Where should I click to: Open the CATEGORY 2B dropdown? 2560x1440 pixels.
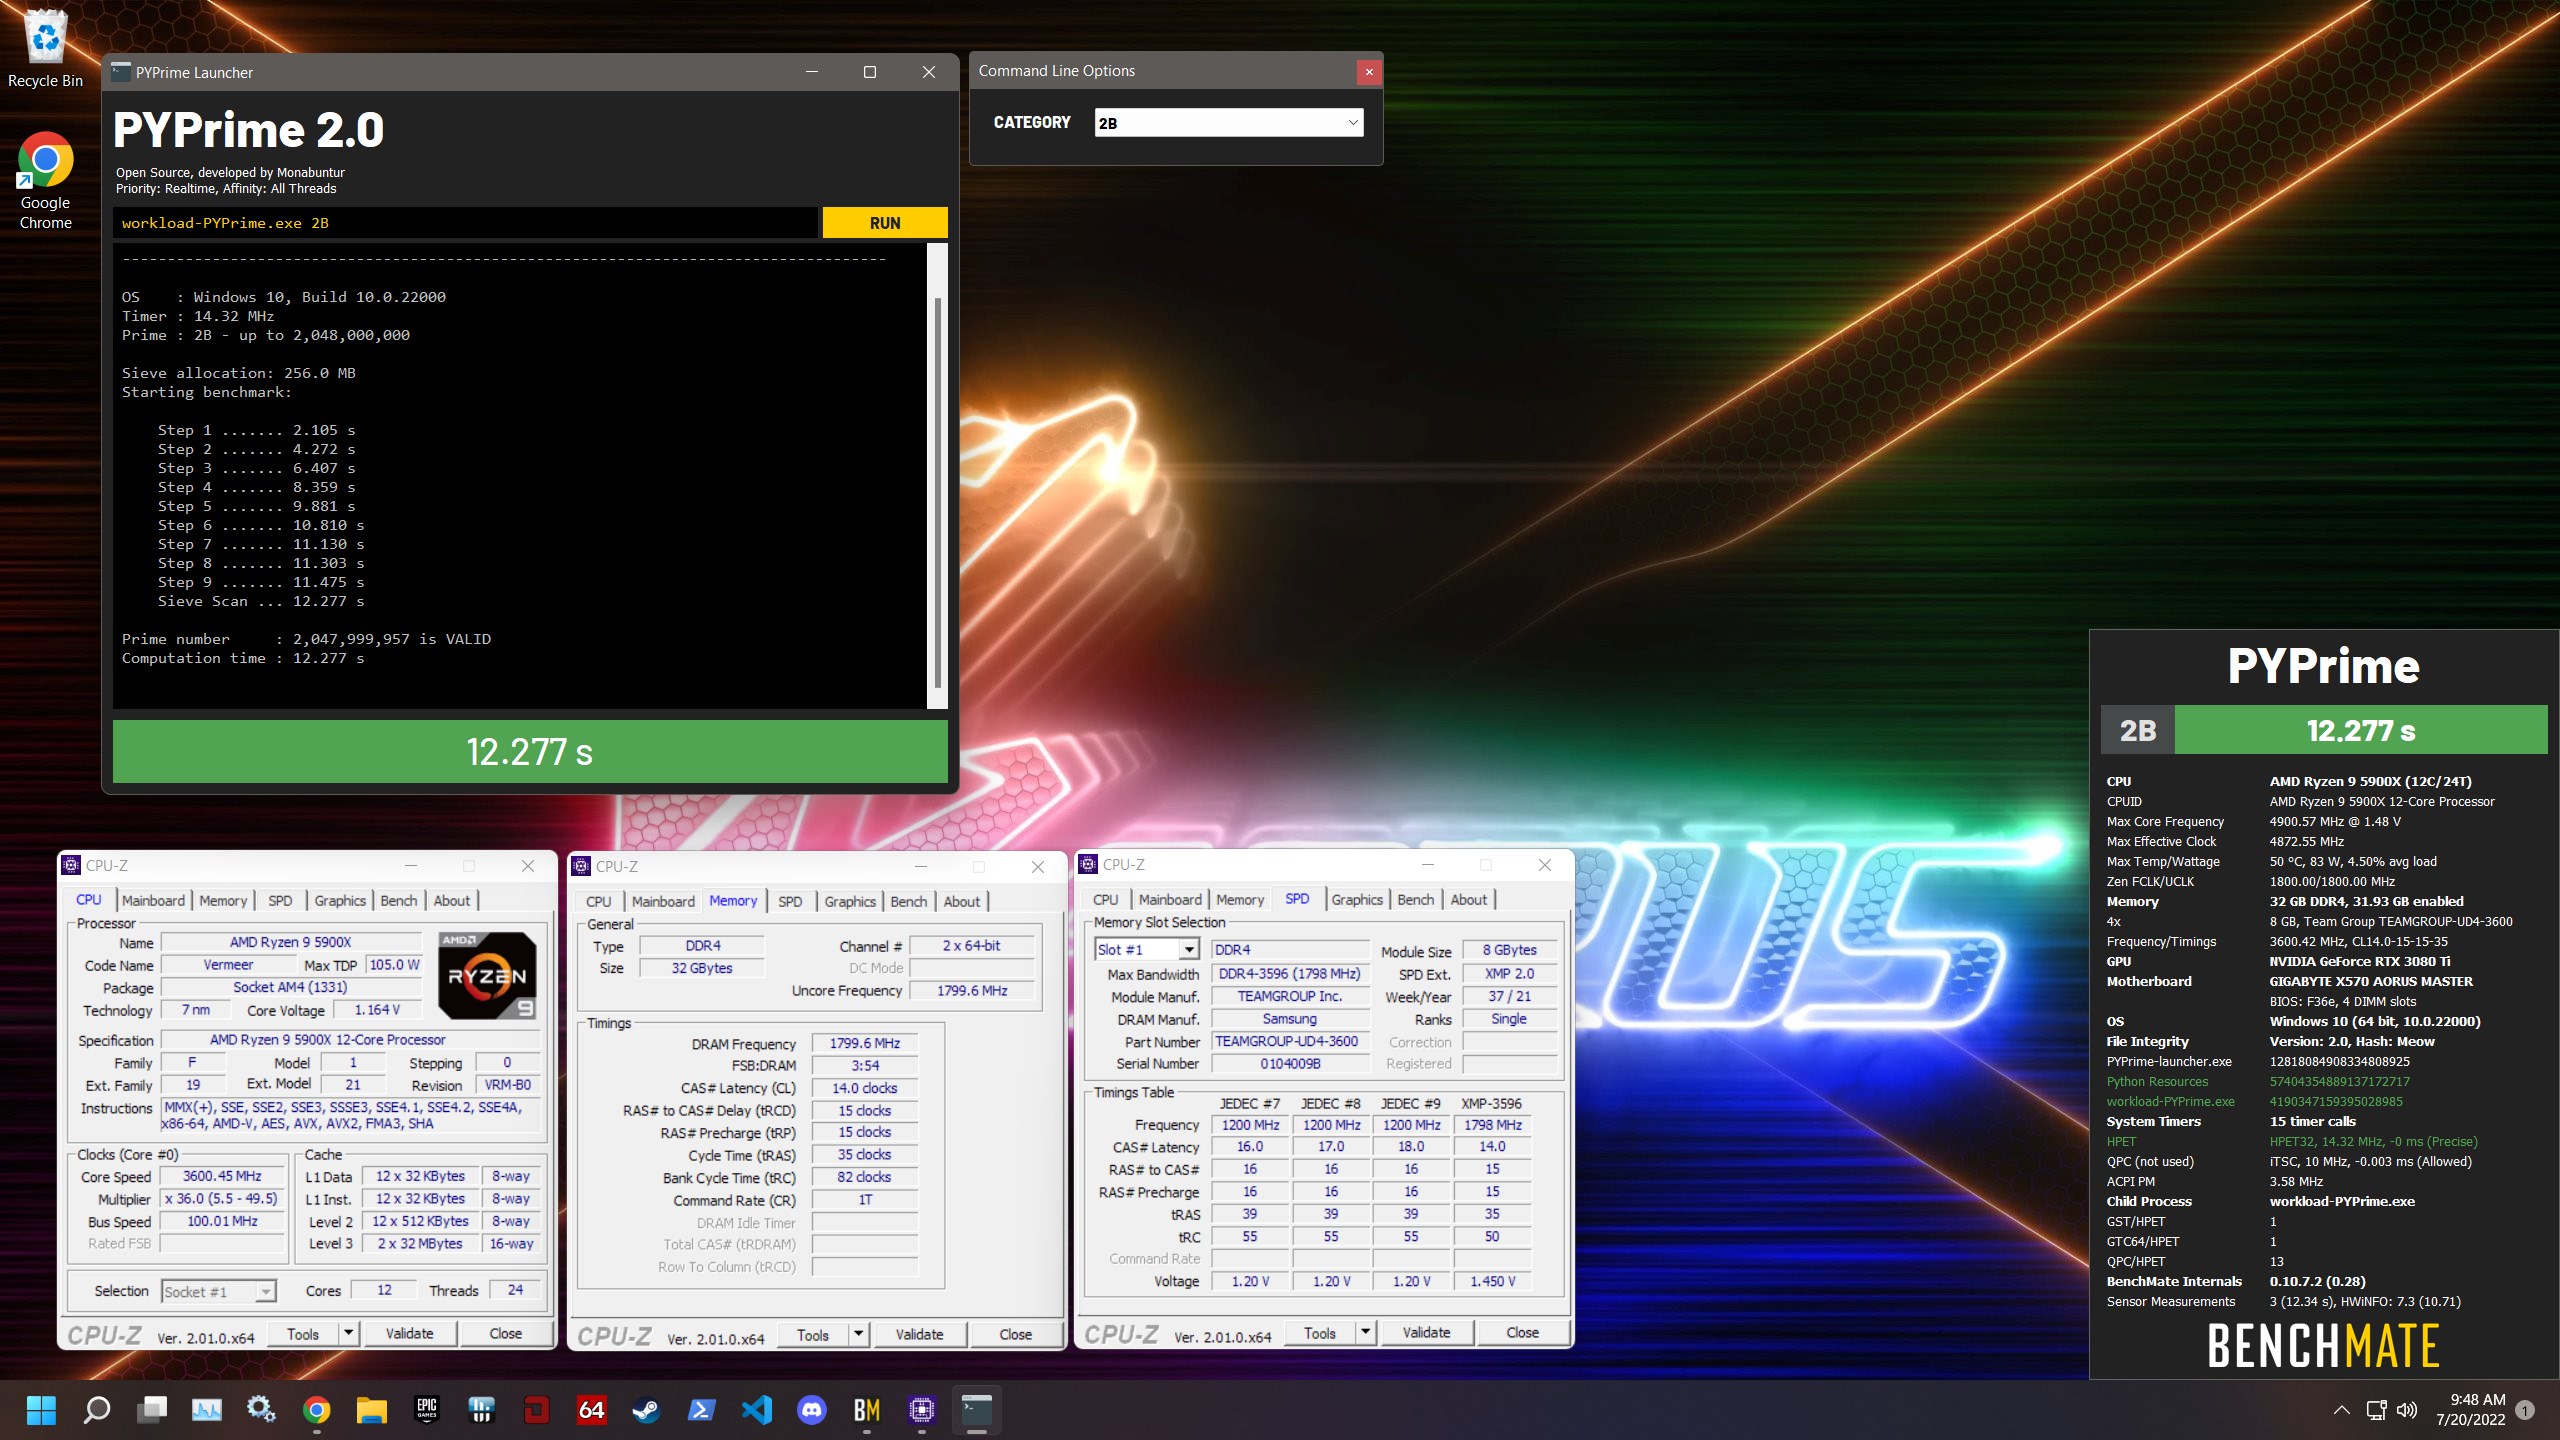pyautogui.click(x=1229, y=123)
